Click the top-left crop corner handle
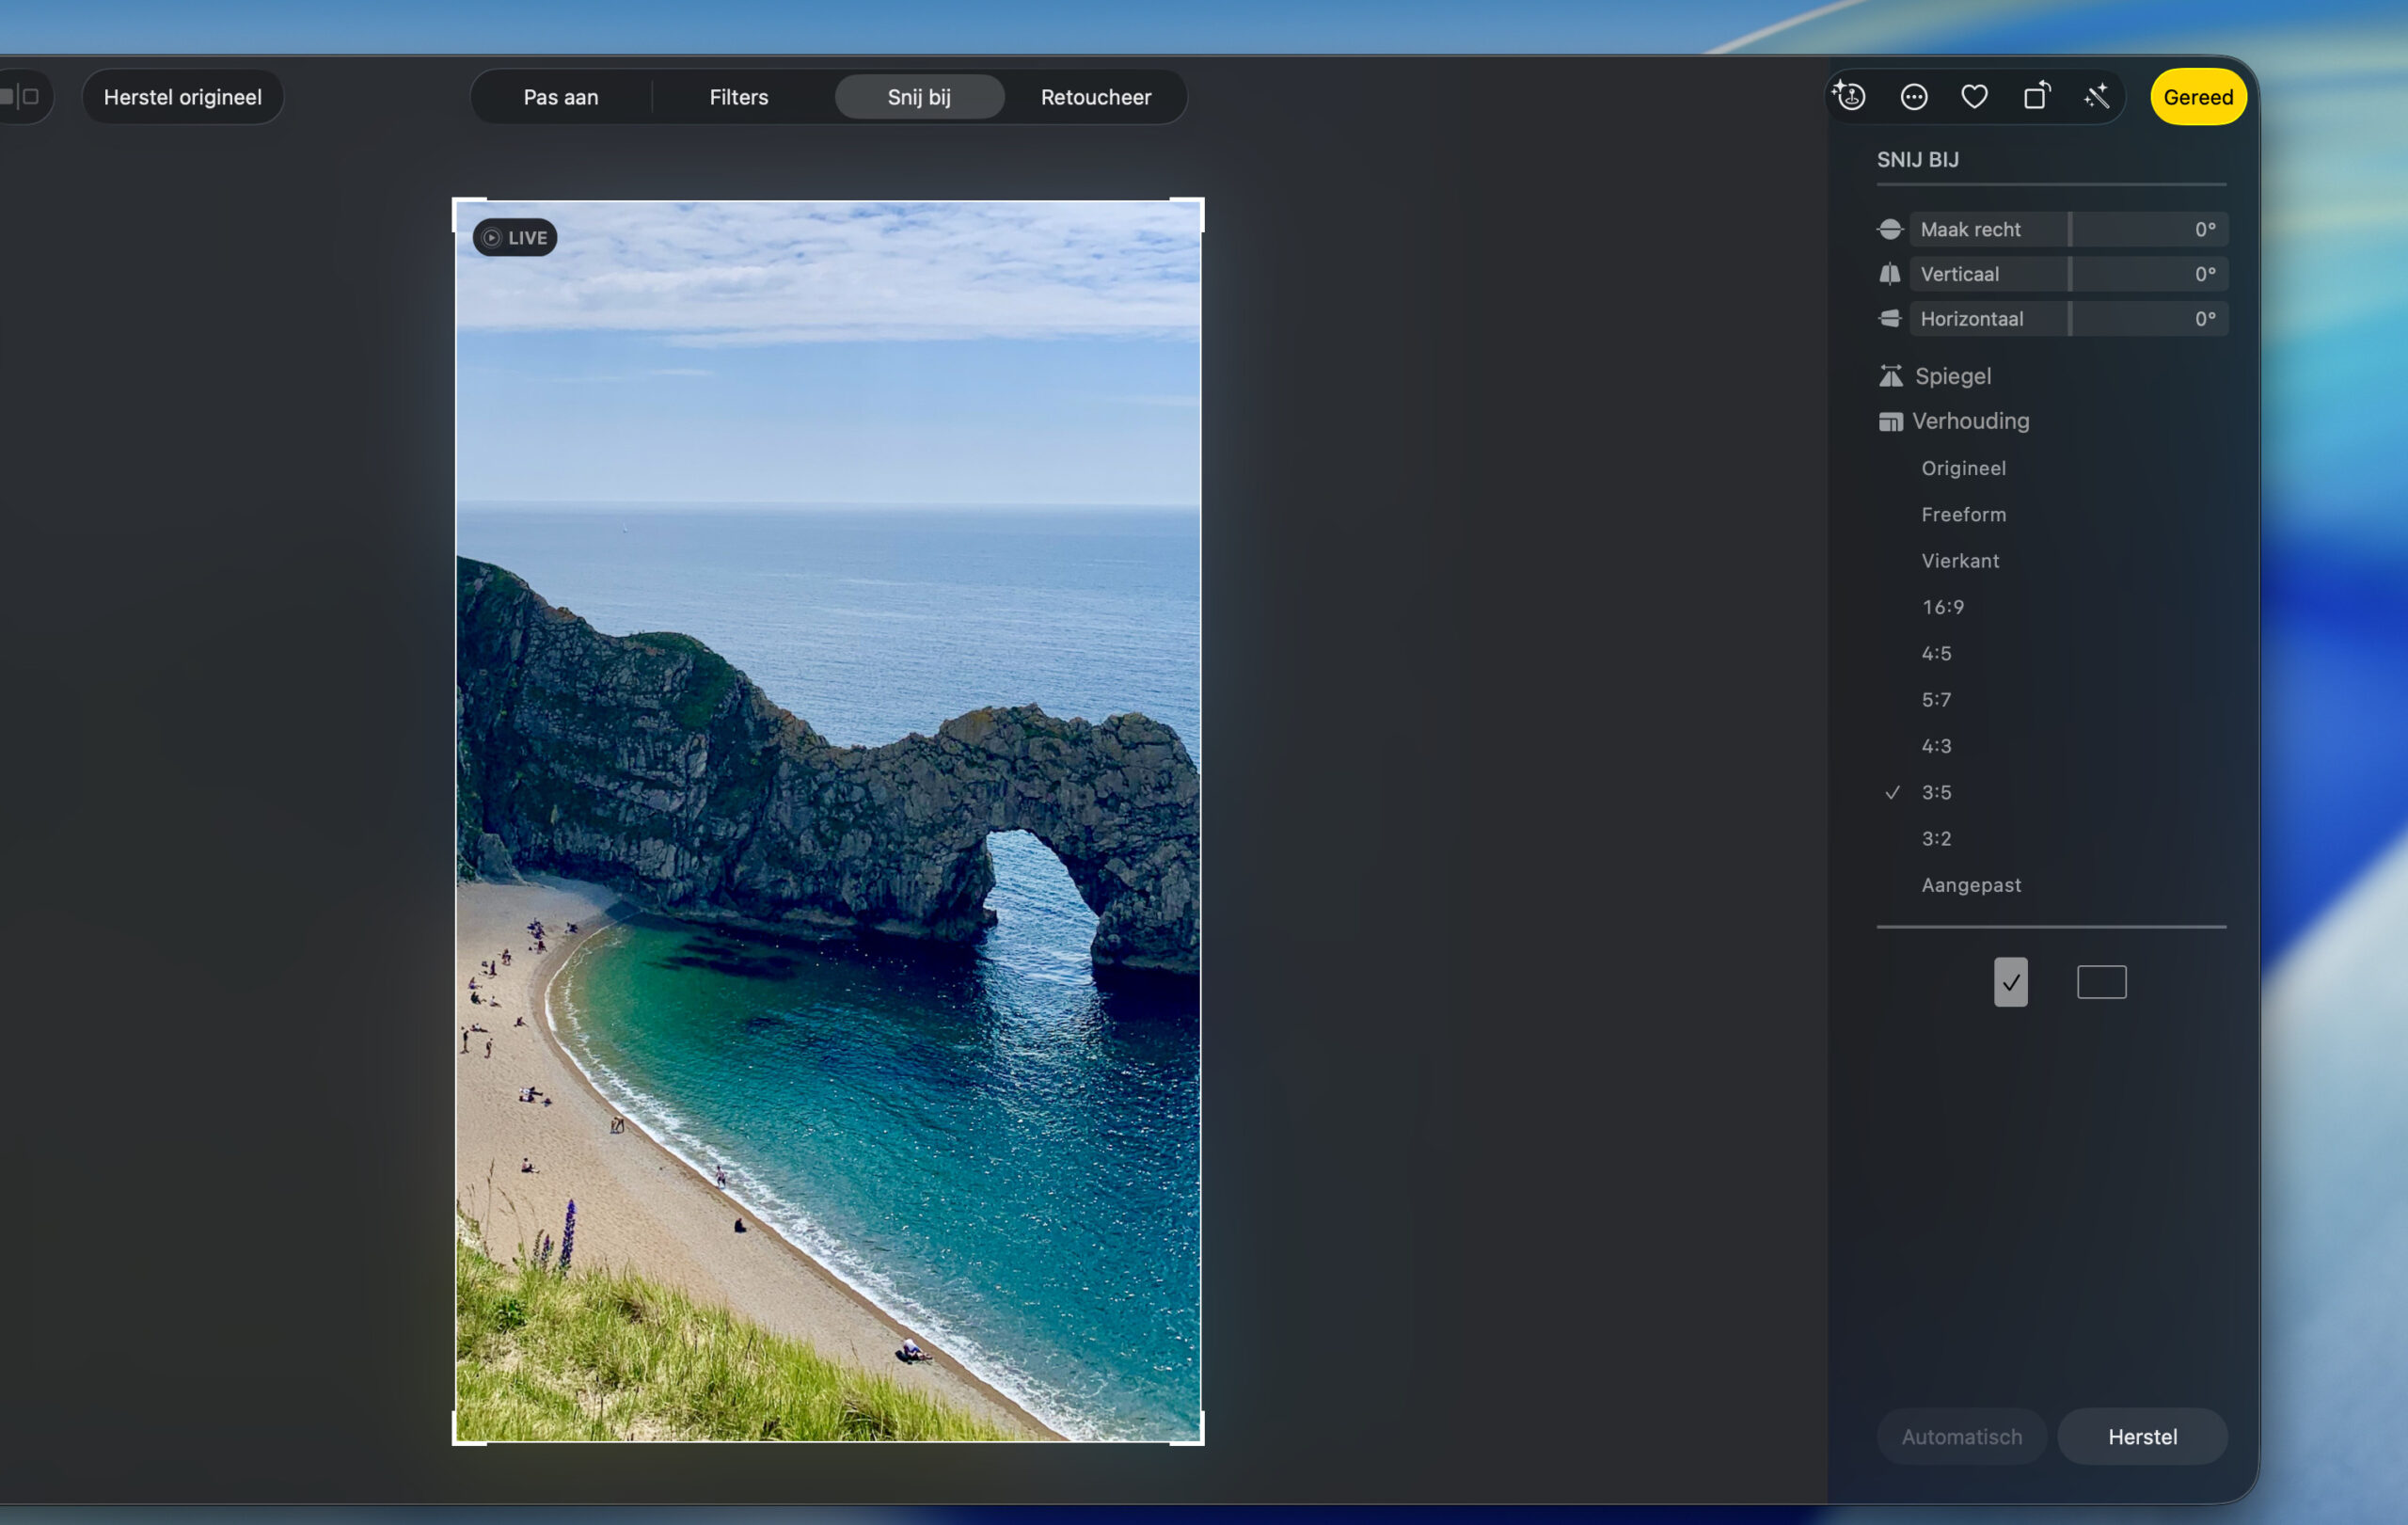Screen dimensions: 2408x1525 click(458, 204)
